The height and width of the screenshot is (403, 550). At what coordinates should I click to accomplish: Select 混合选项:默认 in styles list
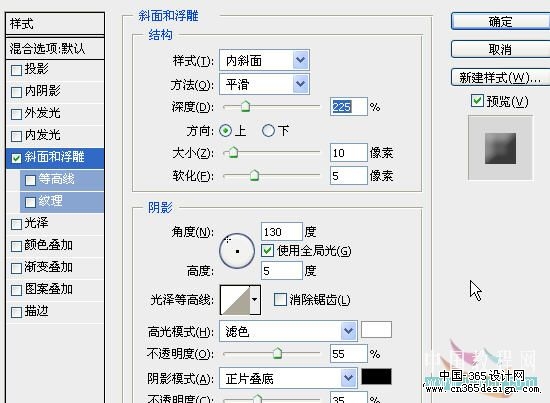(x=55, y=48)
